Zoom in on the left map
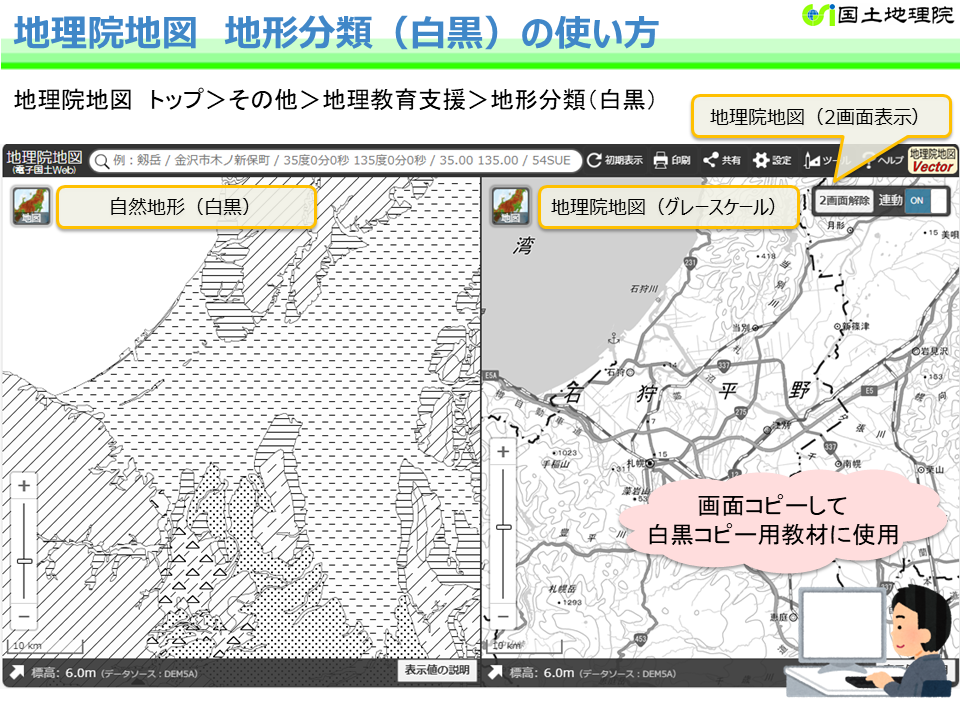 point(24,486)
